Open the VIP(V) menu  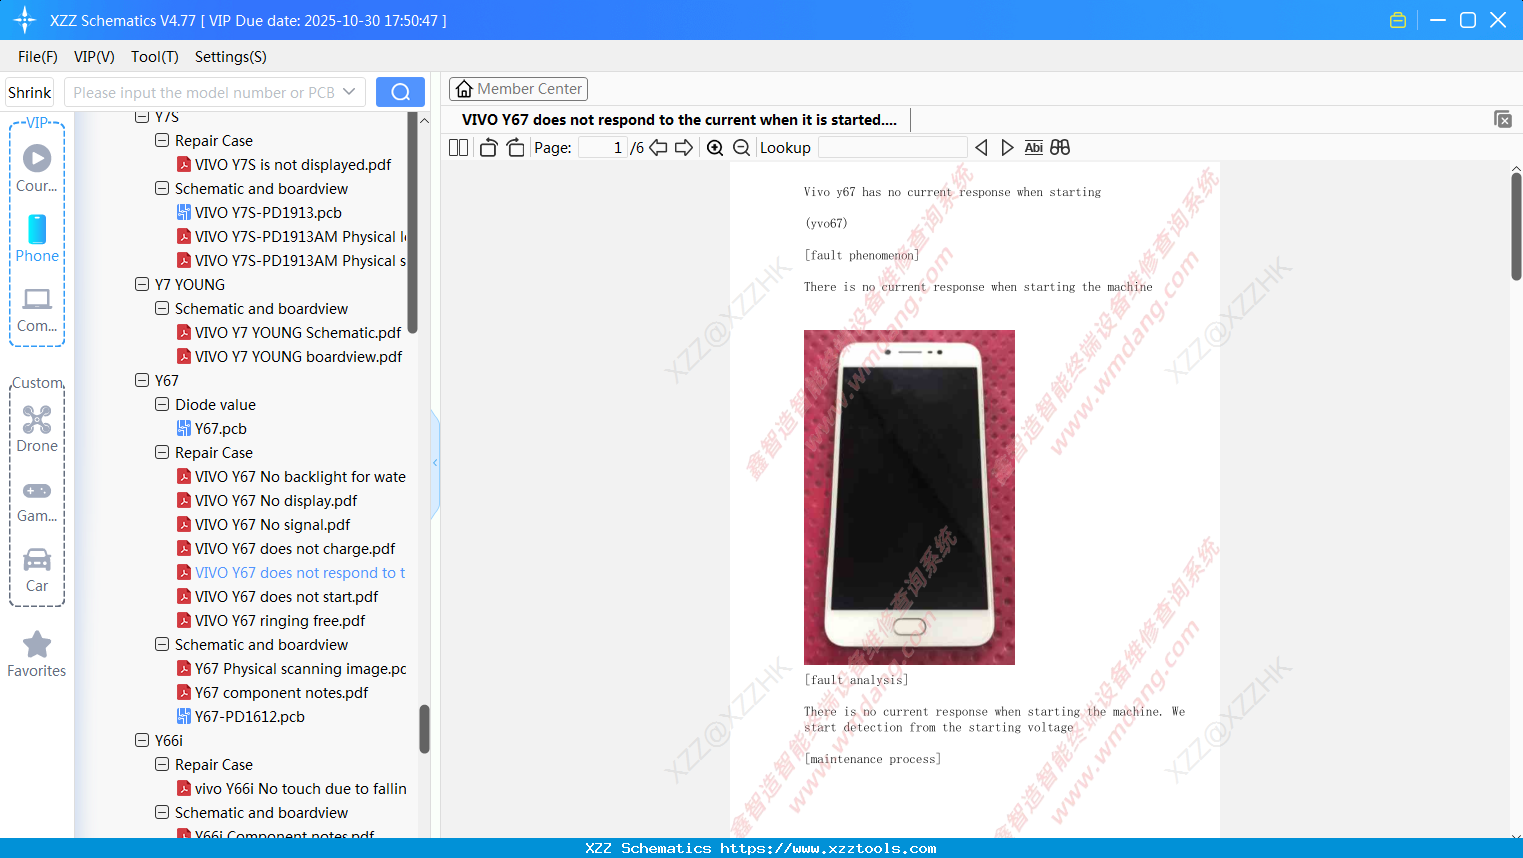(x=93, y=57)
